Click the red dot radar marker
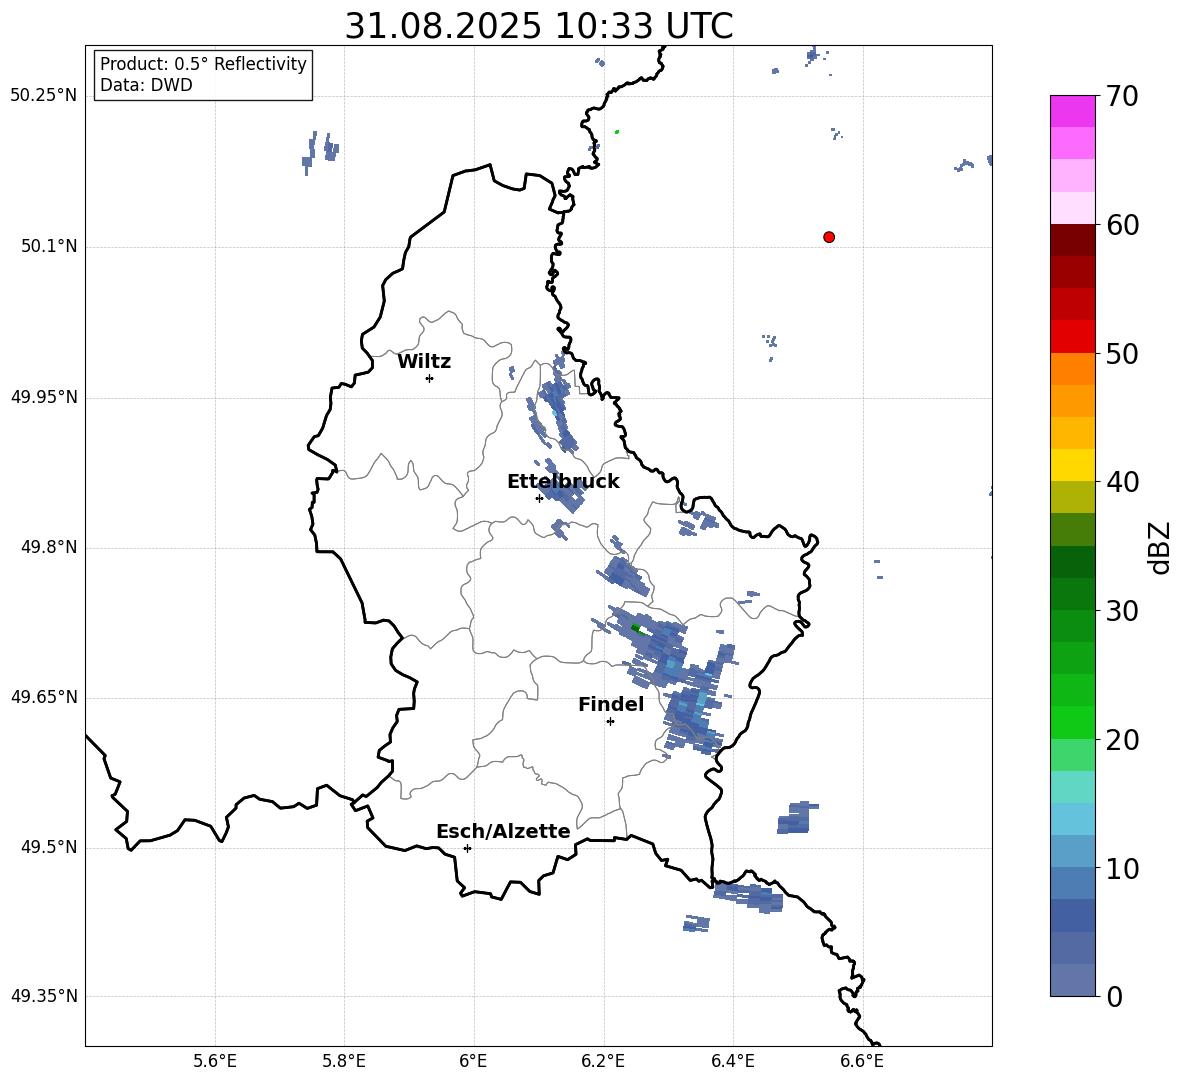Viewport: 1184px width, 1081px height. [829, 237]
